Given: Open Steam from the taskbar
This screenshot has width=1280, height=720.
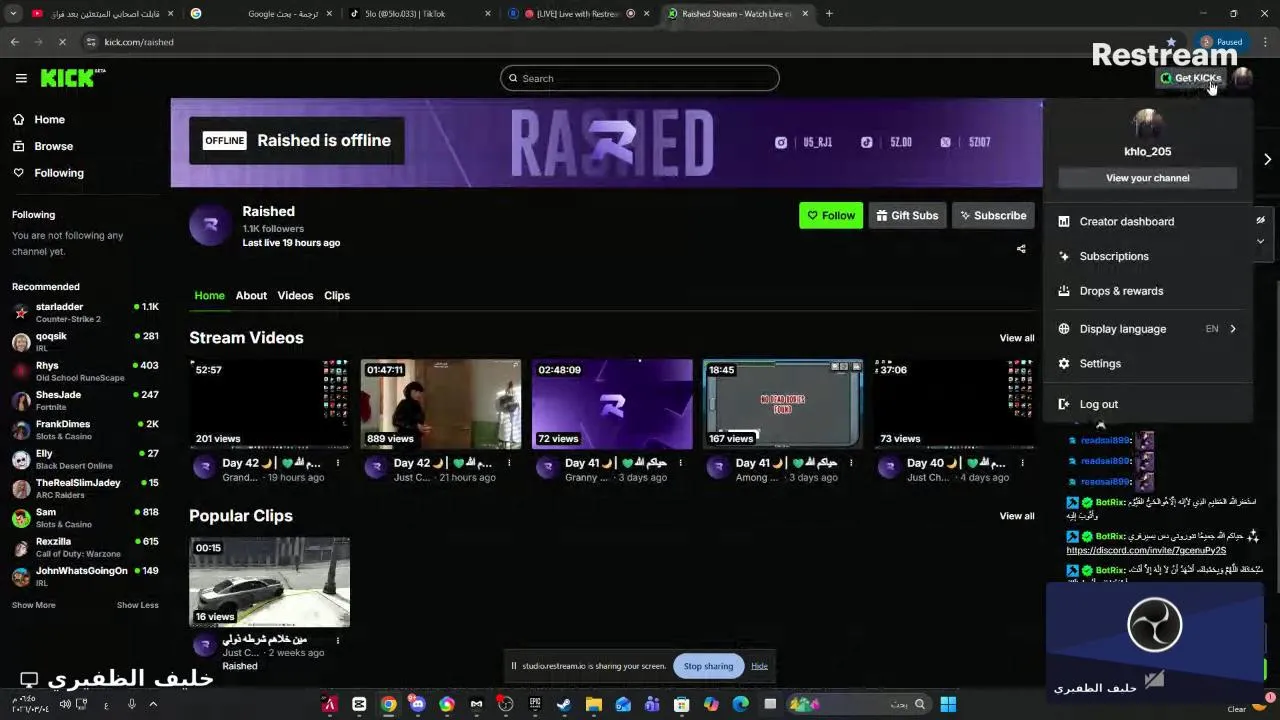Looking at the screenshot, I should coord(564,704).
